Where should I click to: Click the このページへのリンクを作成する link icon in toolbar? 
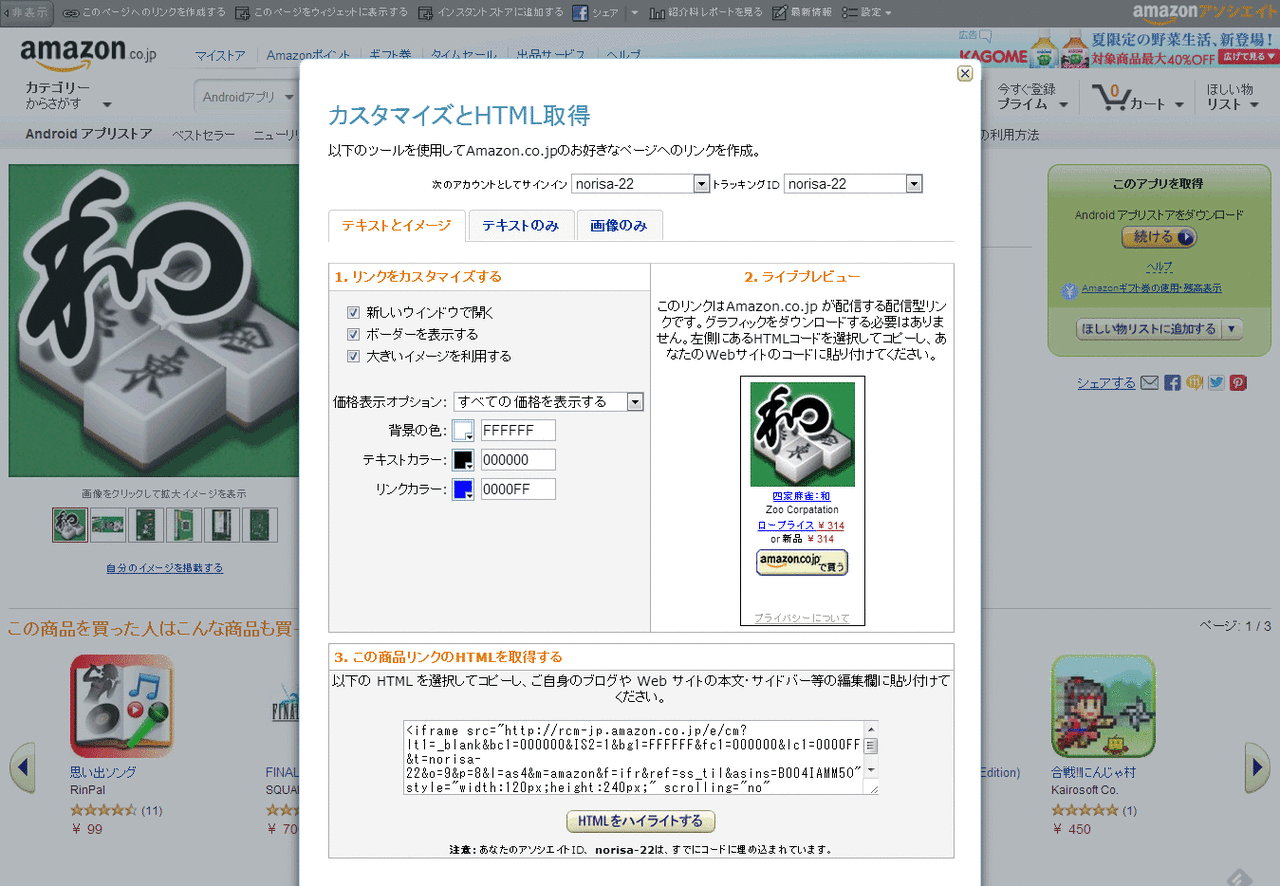click(70, 13)
